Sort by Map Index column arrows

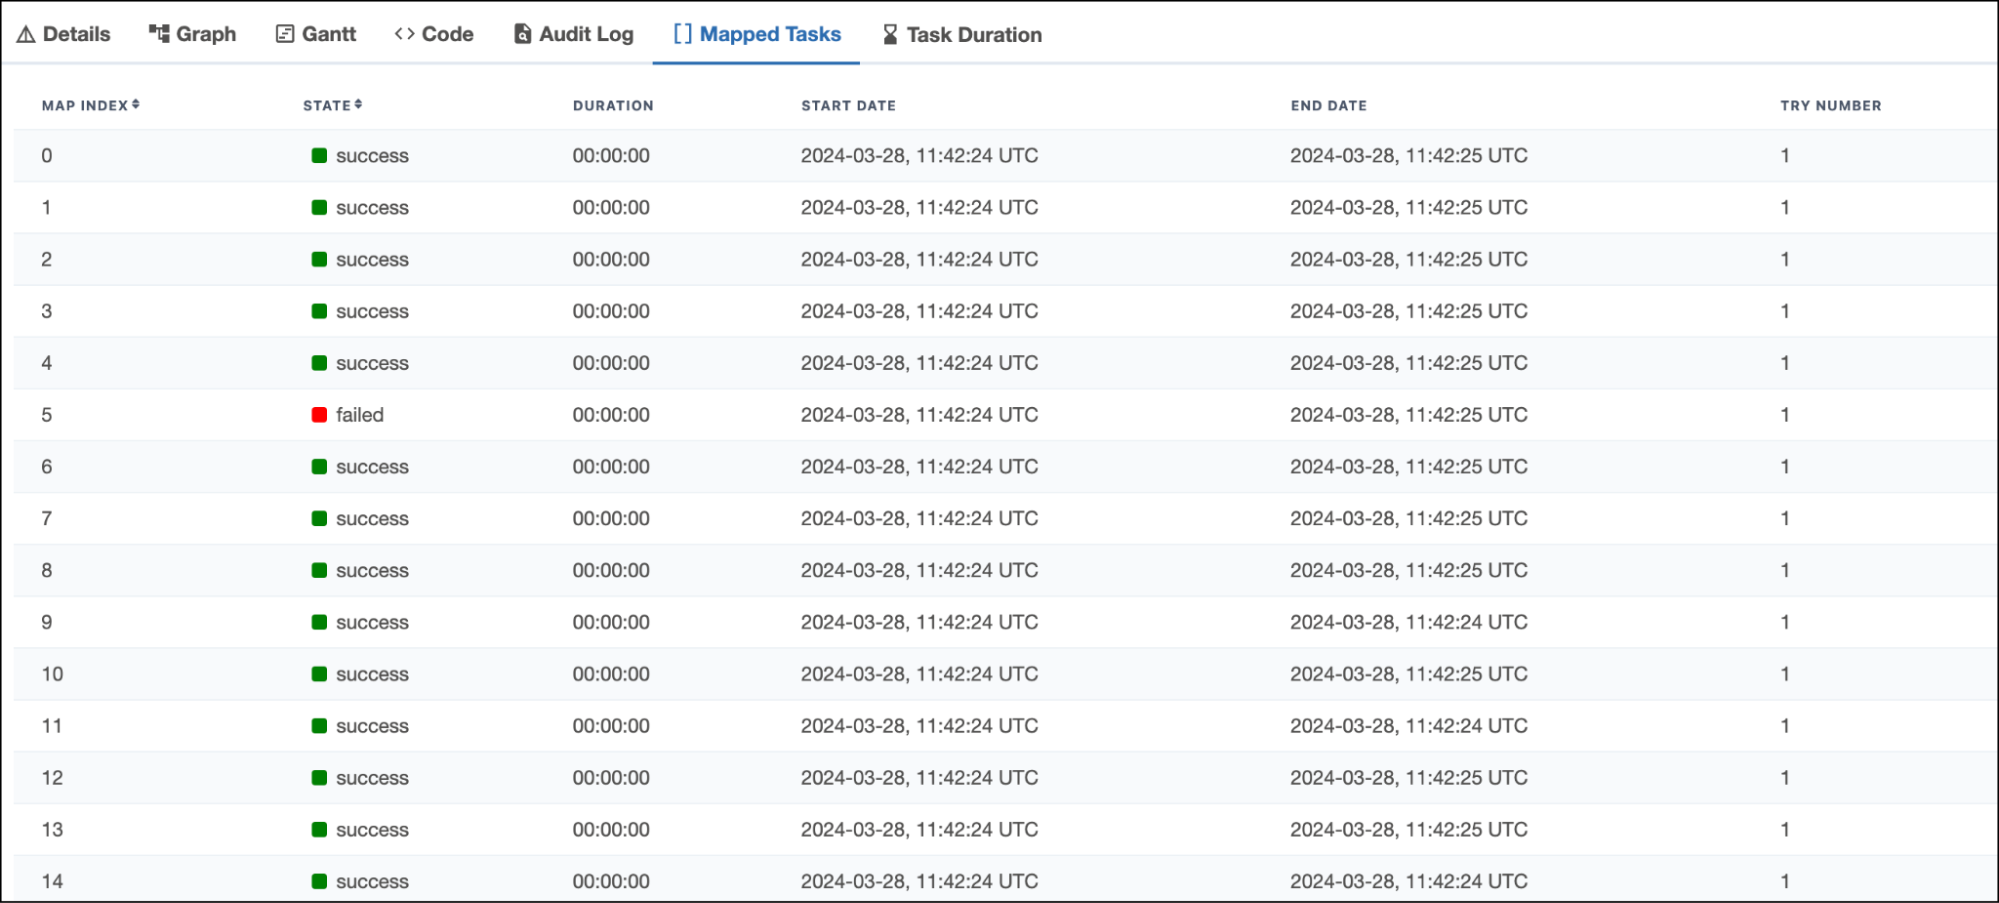[x=136, y=104]
